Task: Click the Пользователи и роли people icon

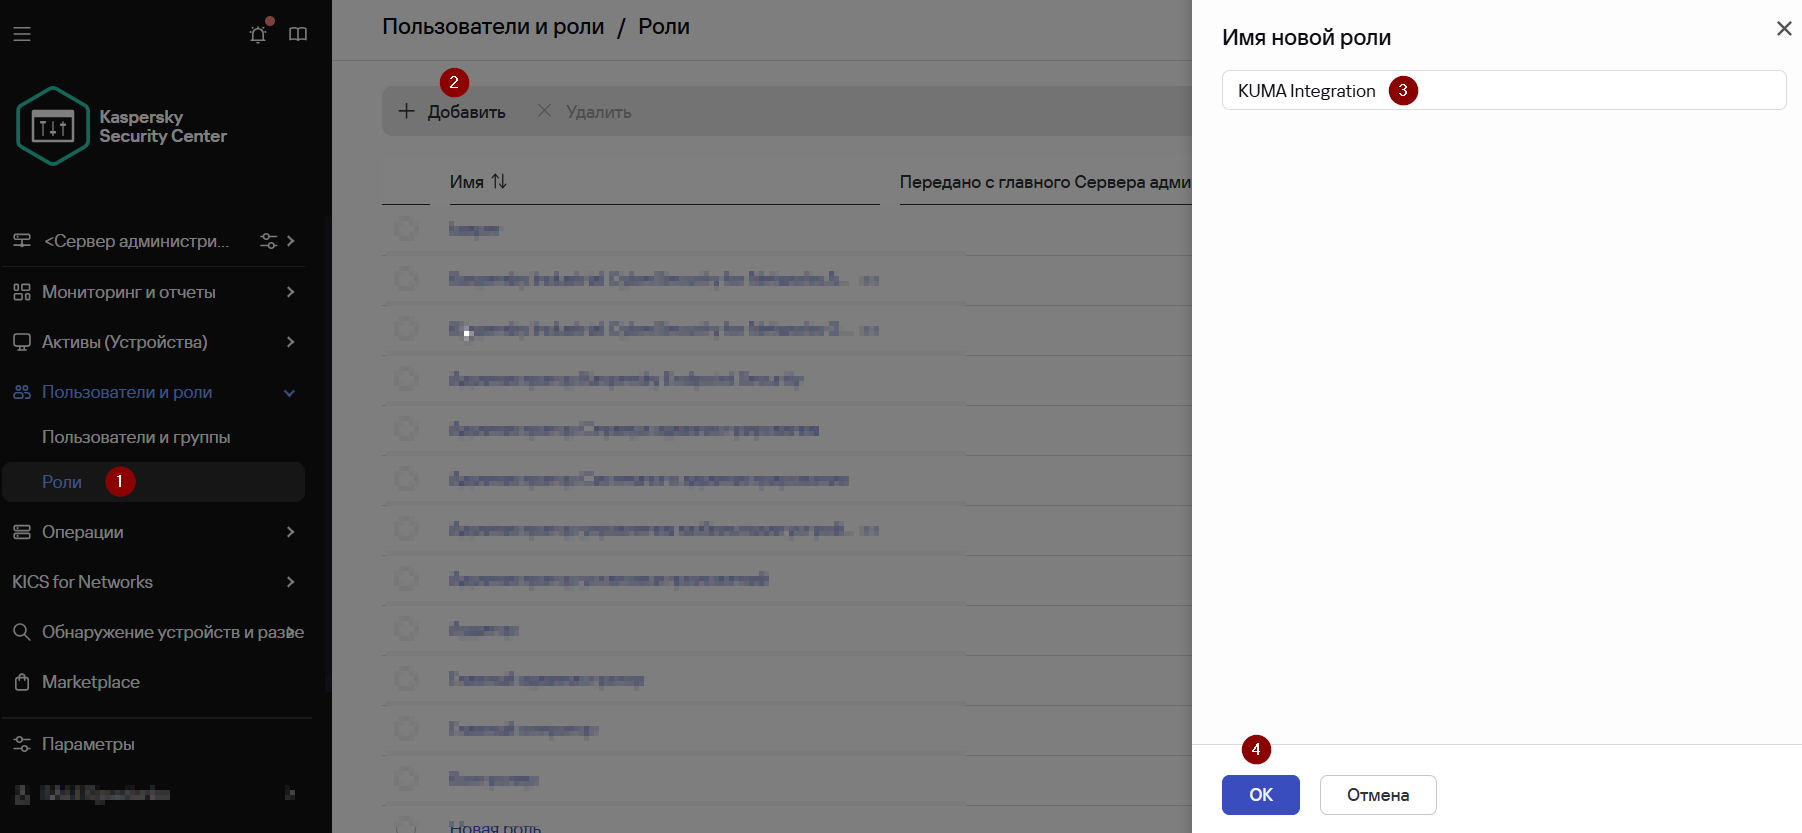Action: (x=22, y=392)
